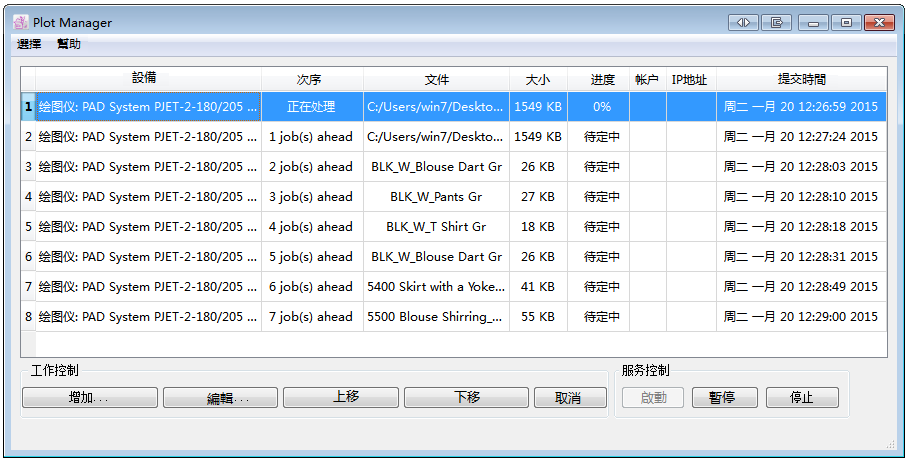Viewport: 908px width, 462px height.
Task: Click the 增加... button
Action: coord(89,398)
